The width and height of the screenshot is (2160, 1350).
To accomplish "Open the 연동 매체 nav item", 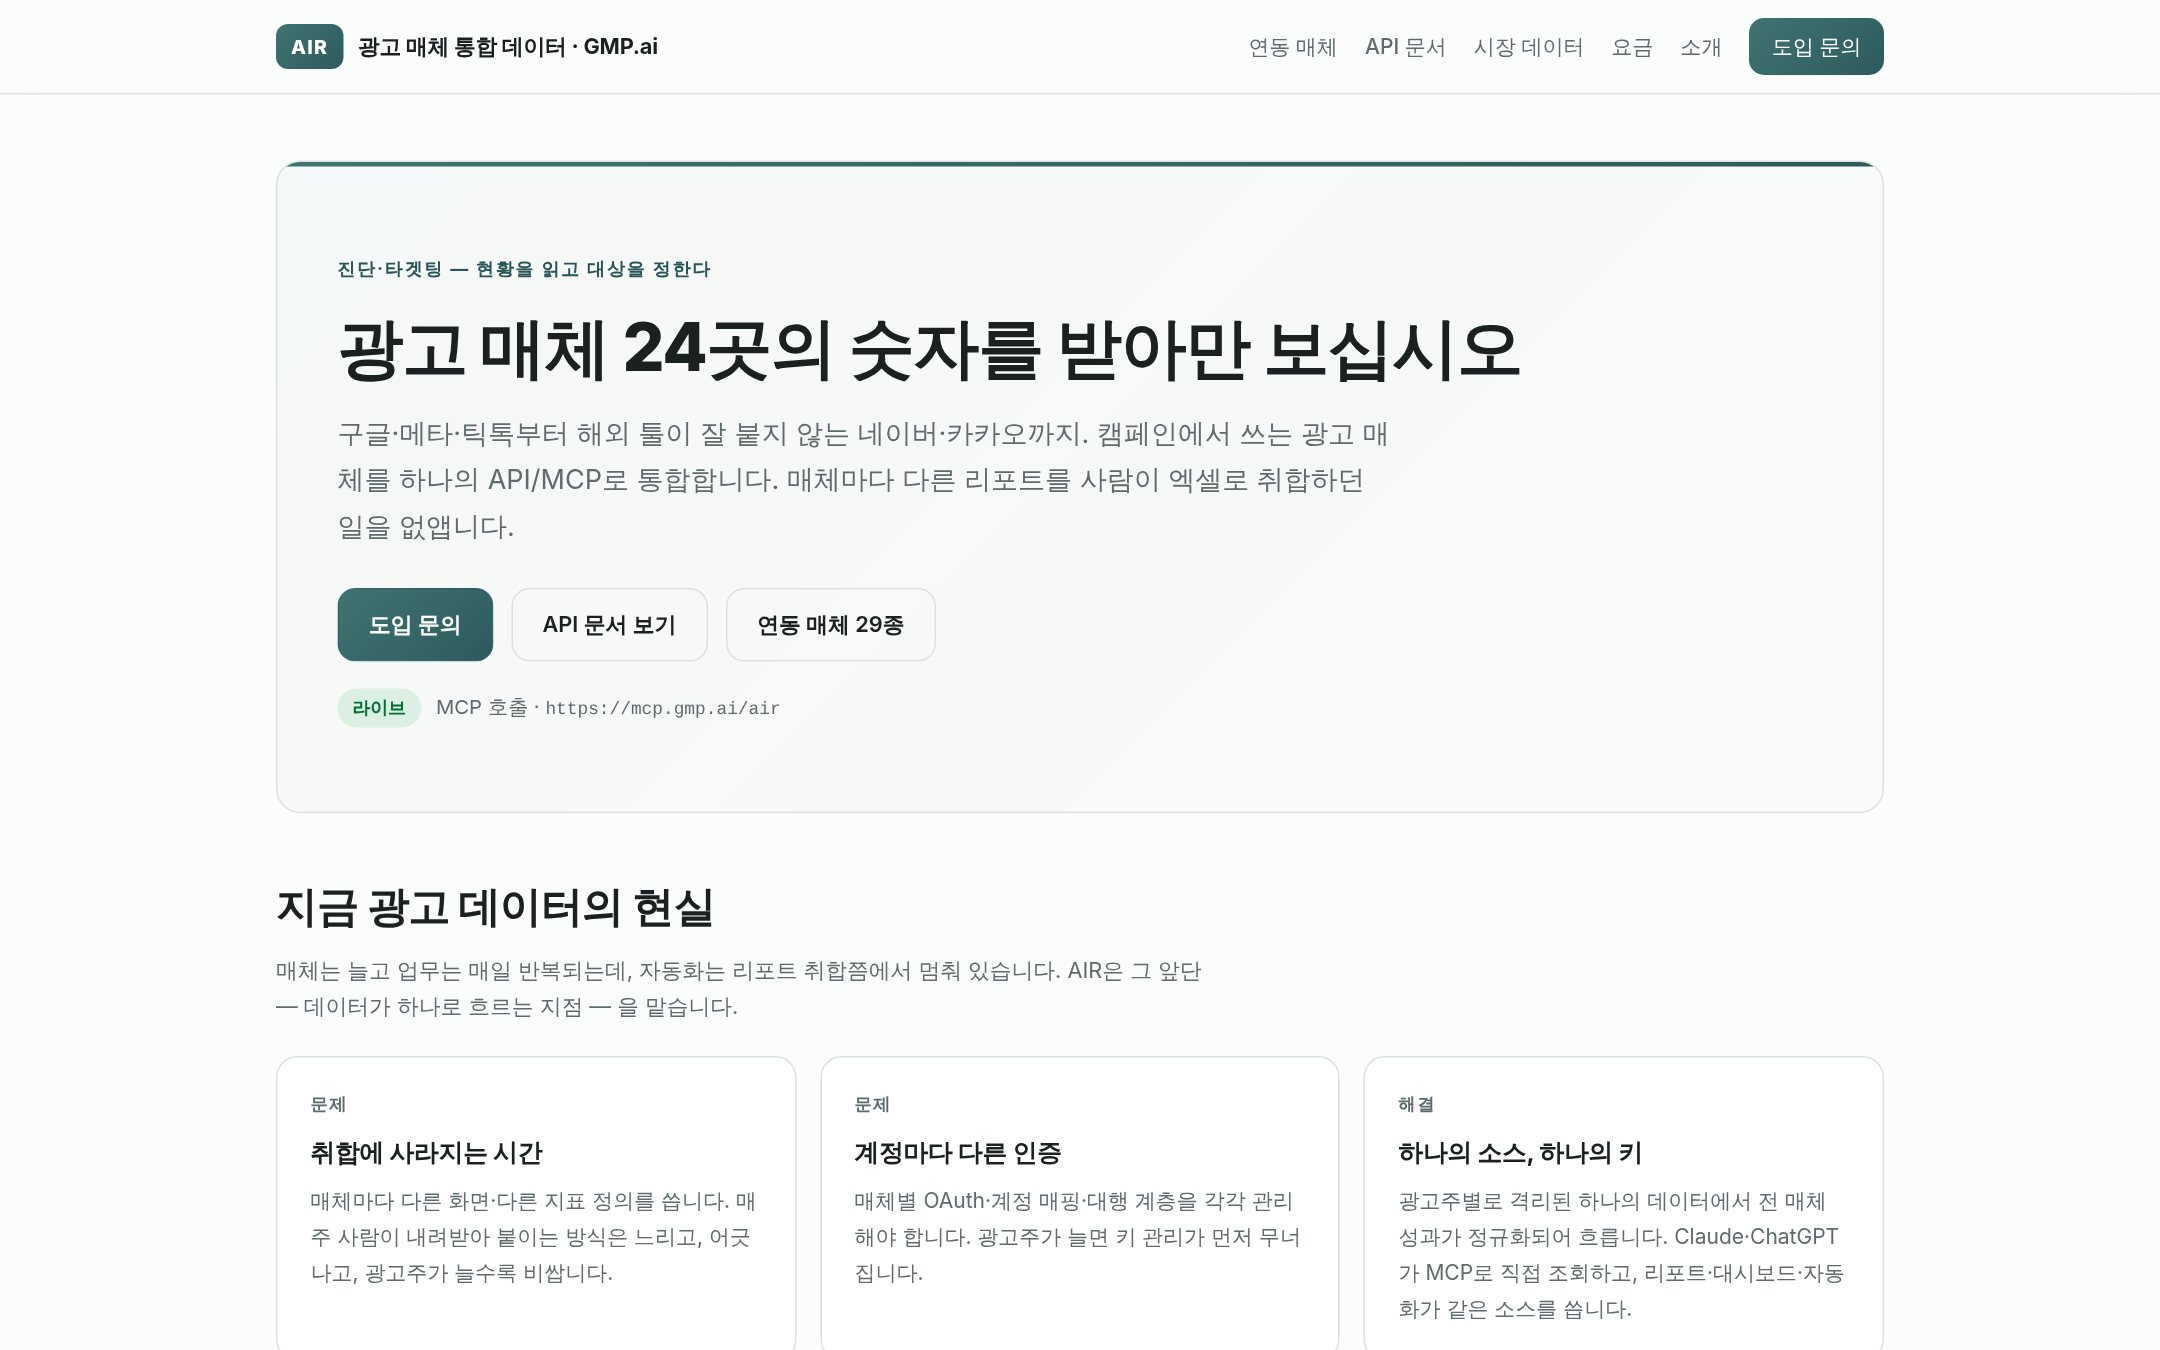I will [x=1292, y=47].
